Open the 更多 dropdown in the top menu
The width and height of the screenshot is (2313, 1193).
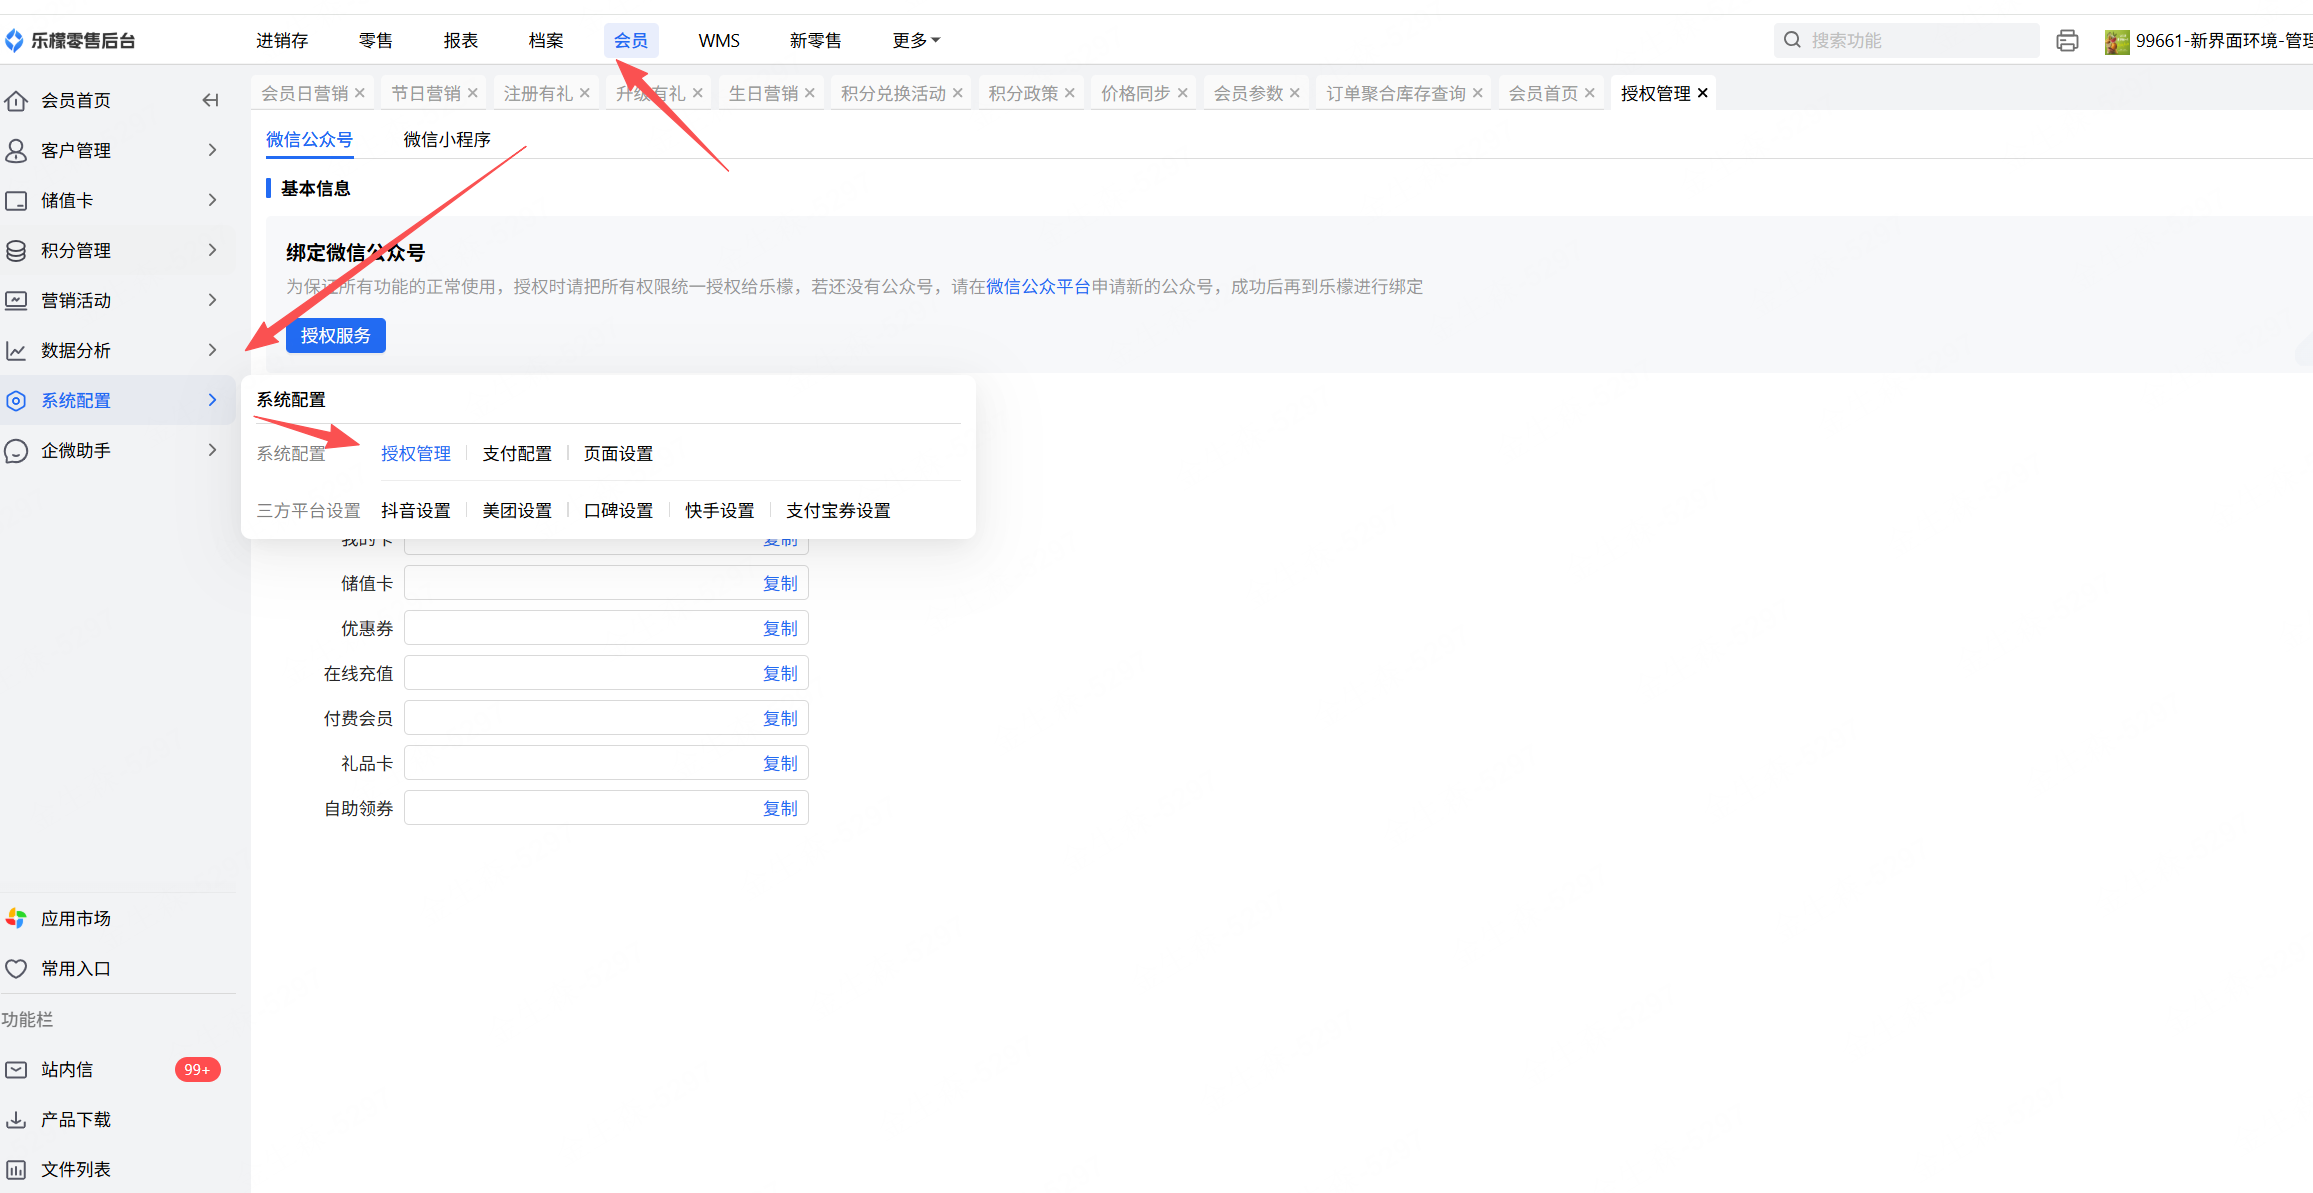click(x=916, y=40)
